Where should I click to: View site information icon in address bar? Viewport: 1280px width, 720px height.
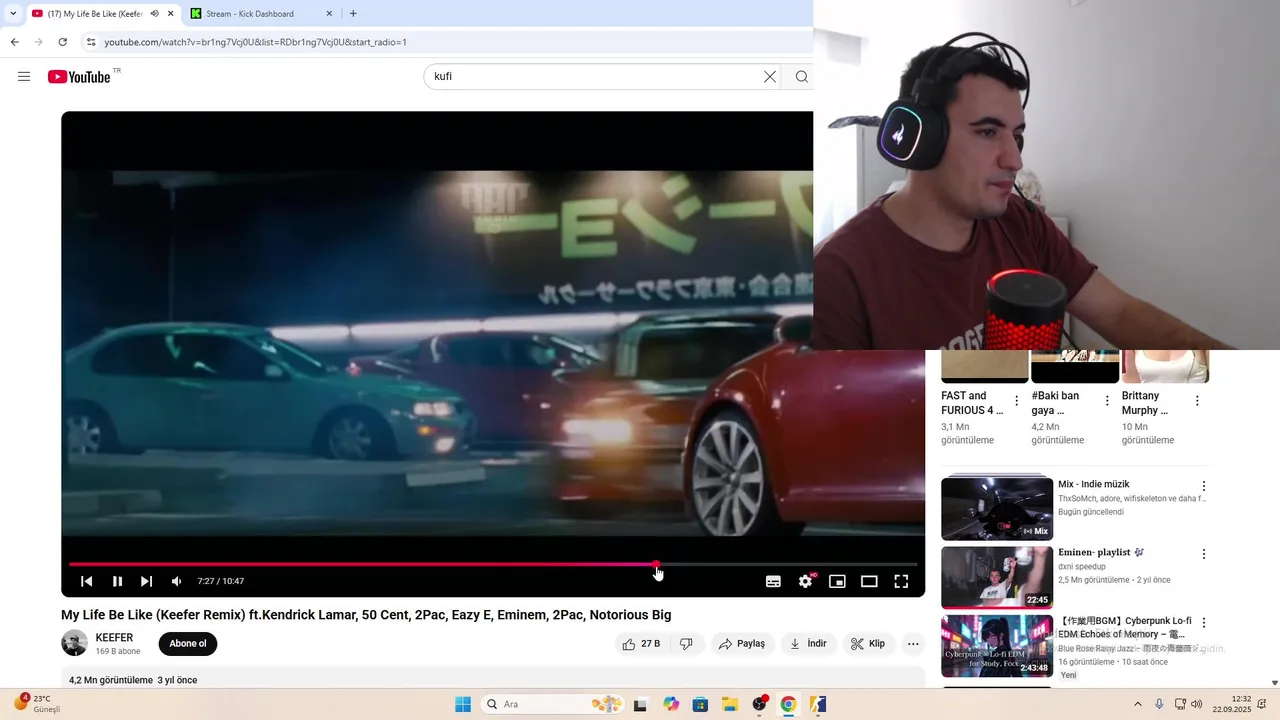pyautogui.click(x=91, y=42)
